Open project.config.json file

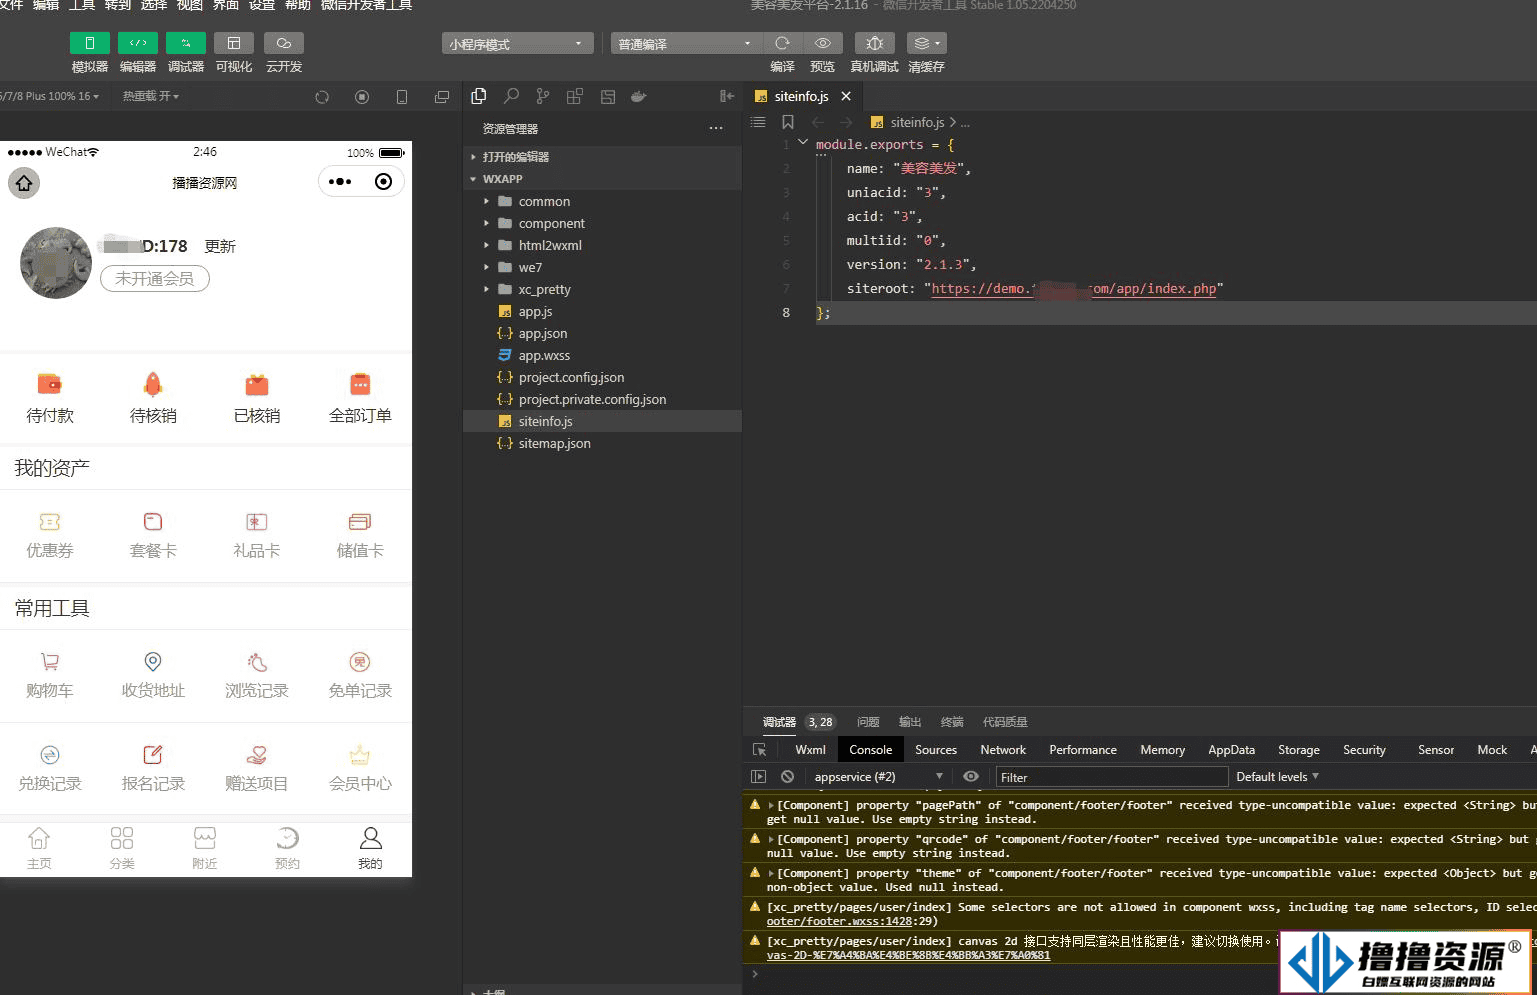tap(603, 377)
